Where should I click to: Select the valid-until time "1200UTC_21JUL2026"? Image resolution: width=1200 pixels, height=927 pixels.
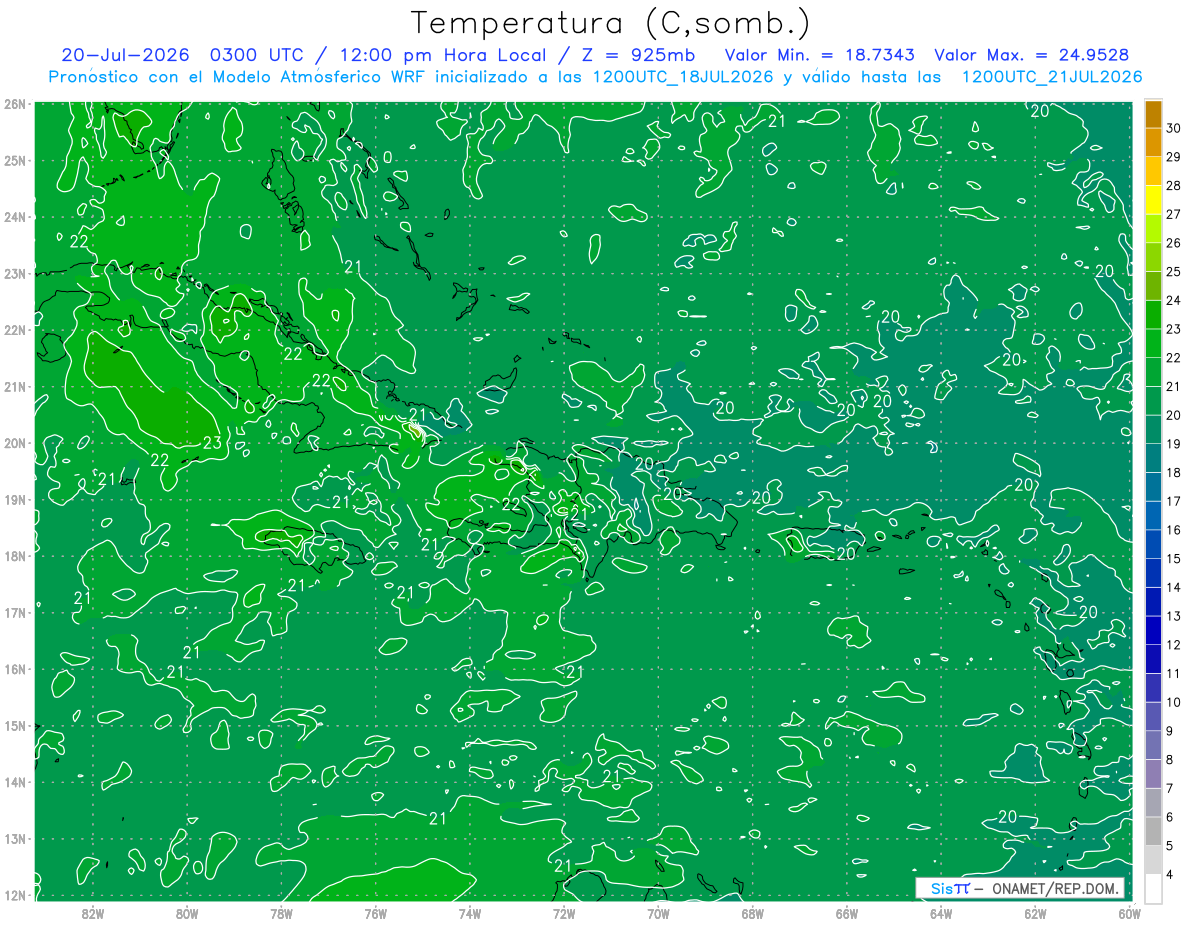[1052, 77]
